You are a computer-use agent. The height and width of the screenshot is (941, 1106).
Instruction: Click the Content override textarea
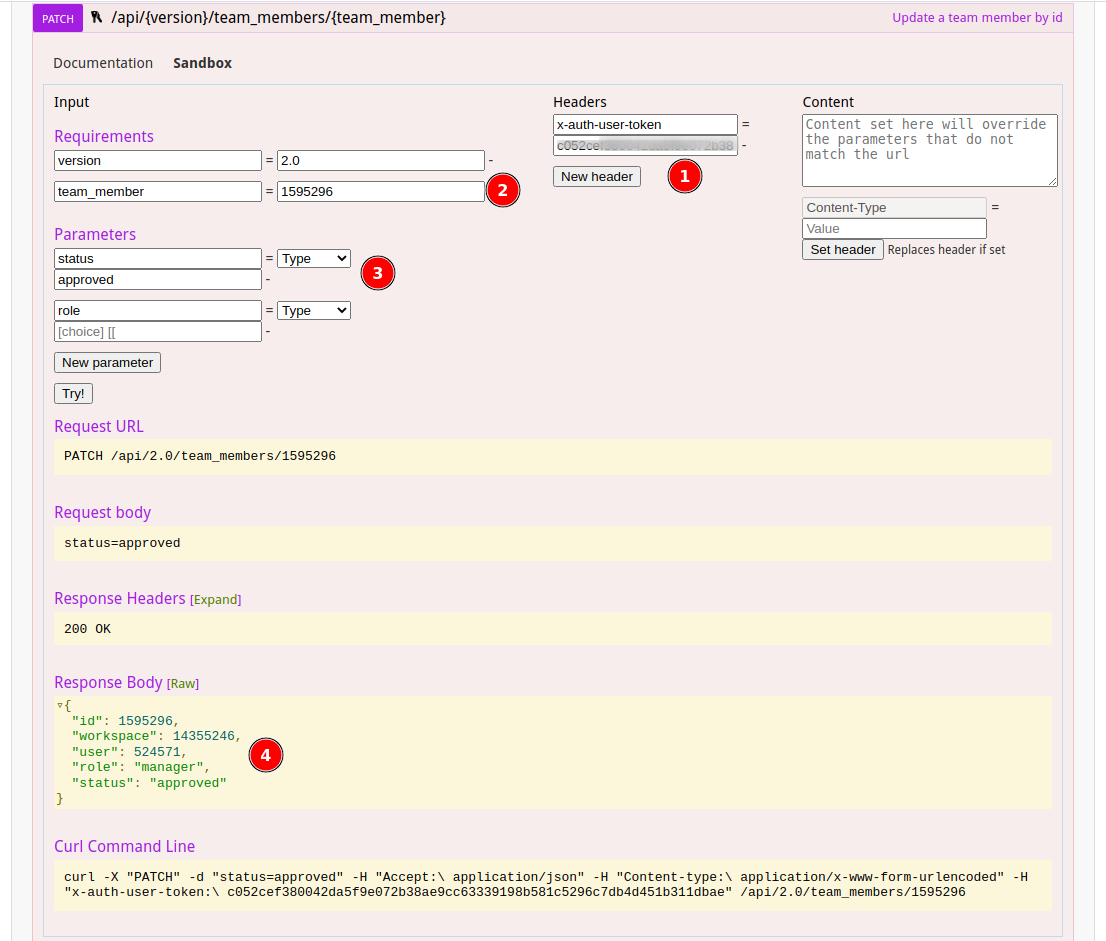[930, 150]
